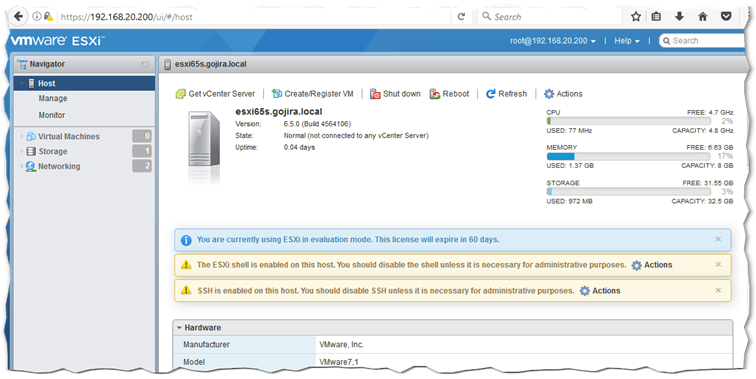Viewport: 756px width, 379px height.
Task: Bookmark this page with the star icon
Action: (636, 16)
